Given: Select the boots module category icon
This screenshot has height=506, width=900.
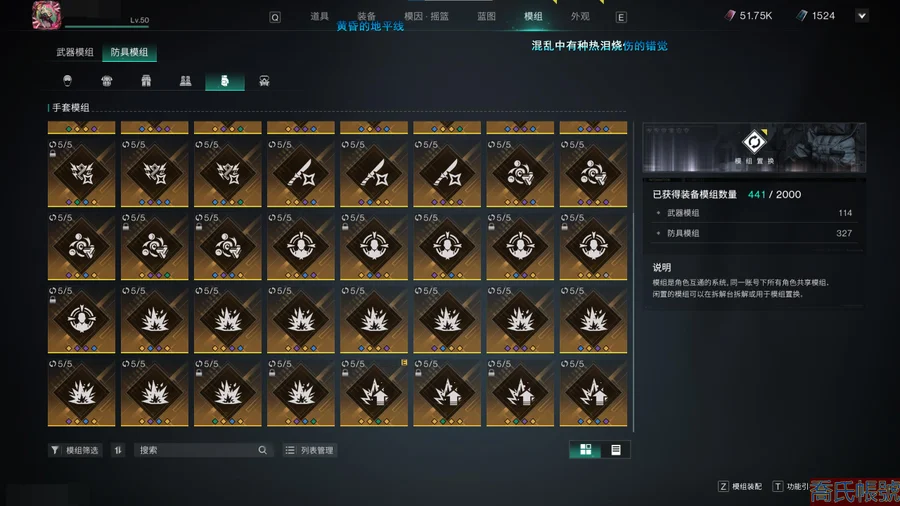Looking at the screenshot, I should [185, 80].
